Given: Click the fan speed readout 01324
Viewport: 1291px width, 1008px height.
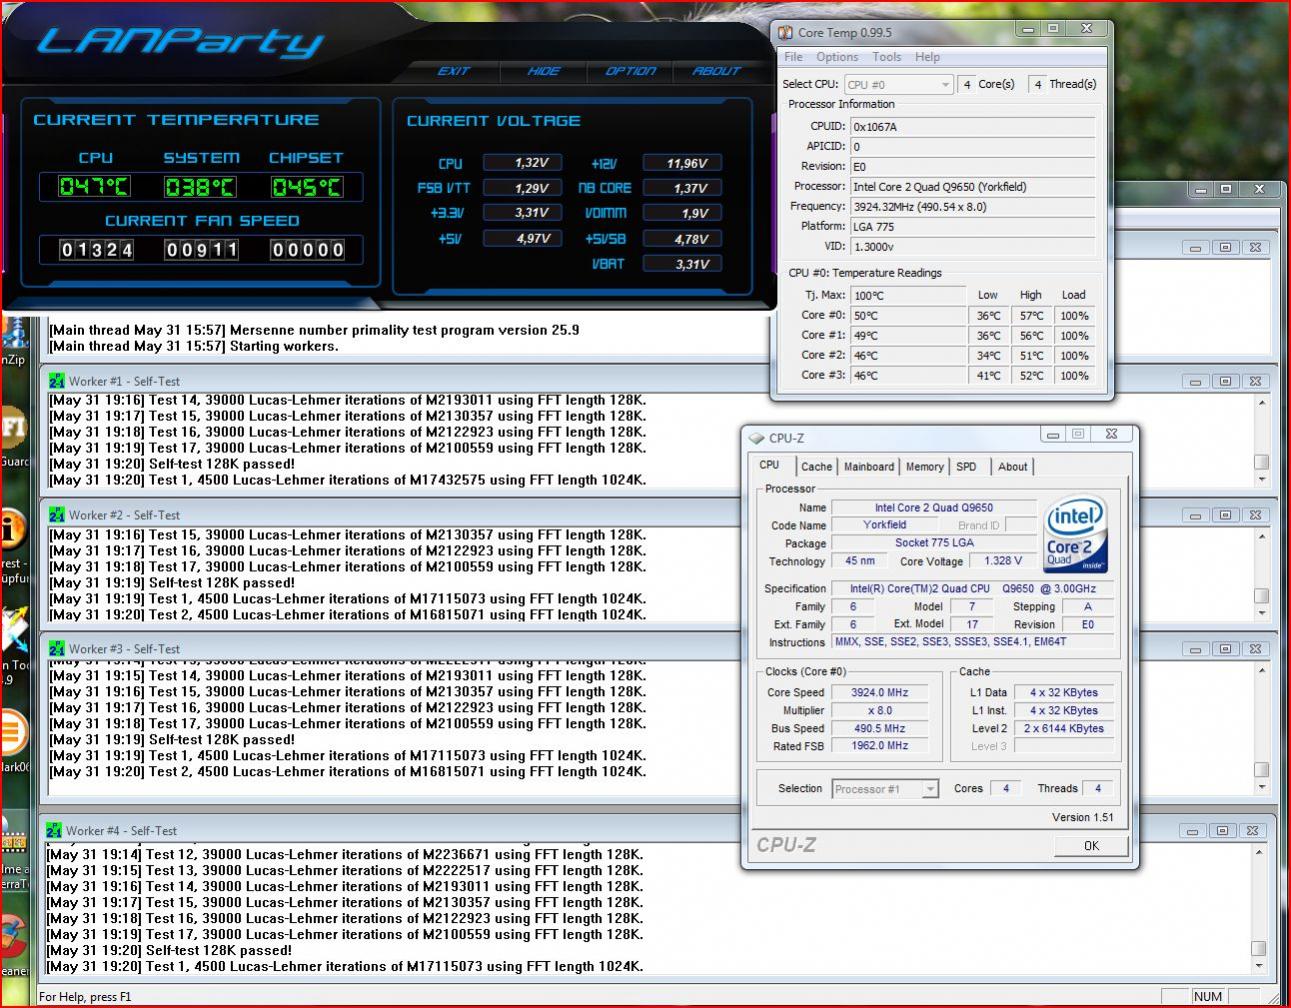Looking at the screenshot, I should [96, 249].
